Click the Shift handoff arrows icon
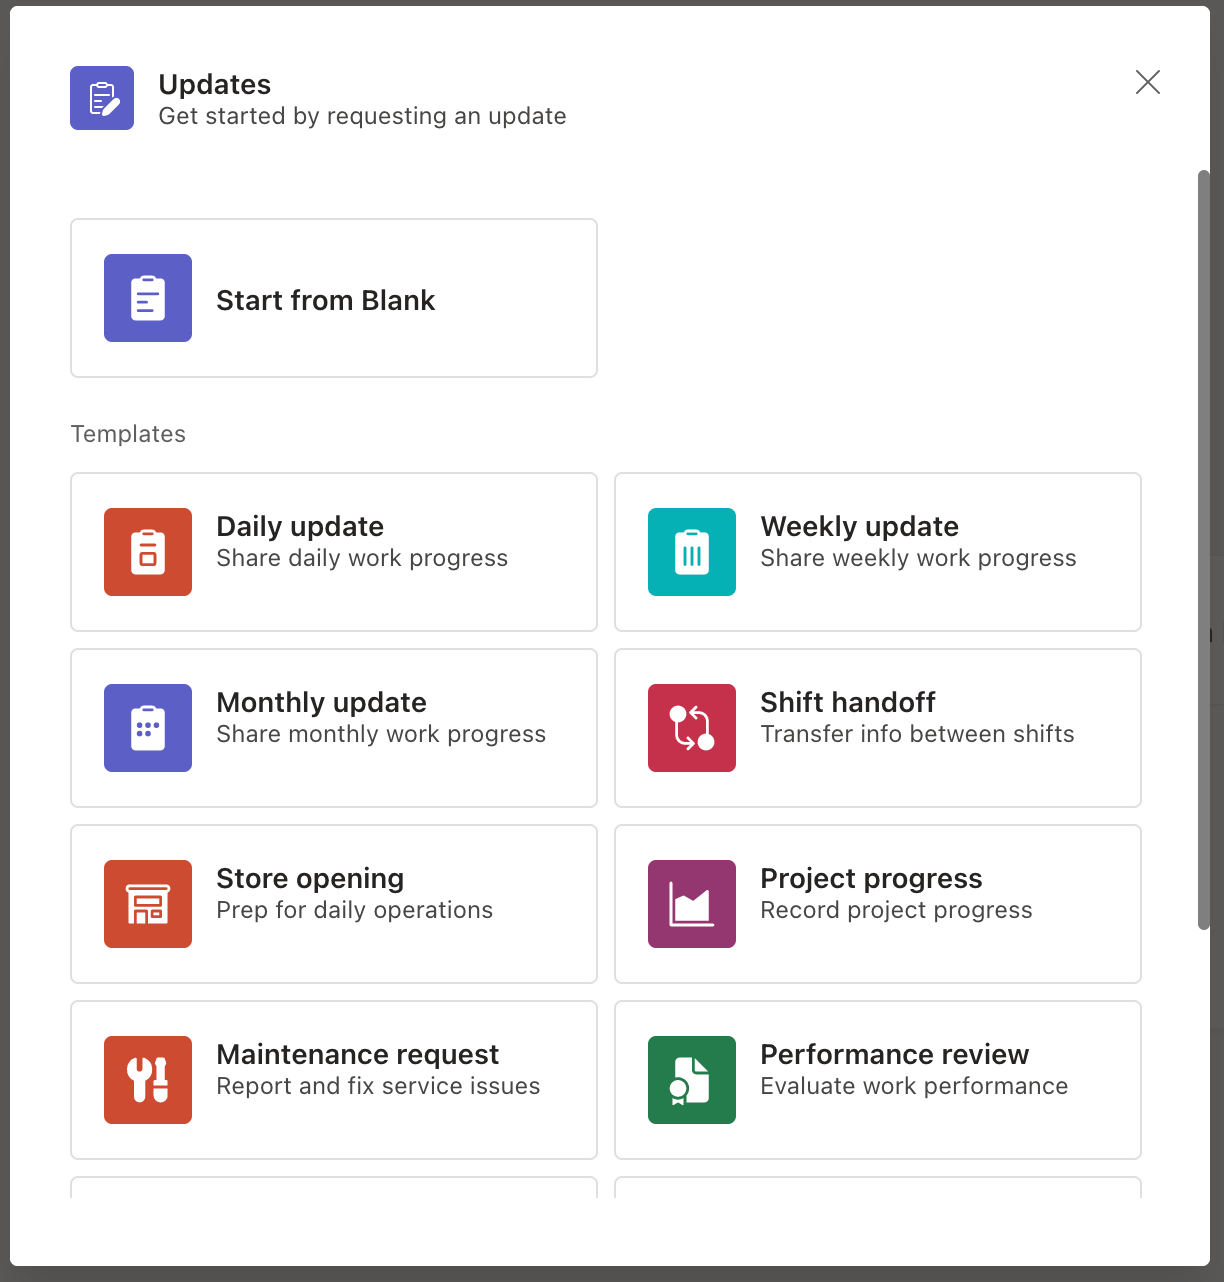1224x1282 pixels. pos(692,728)
